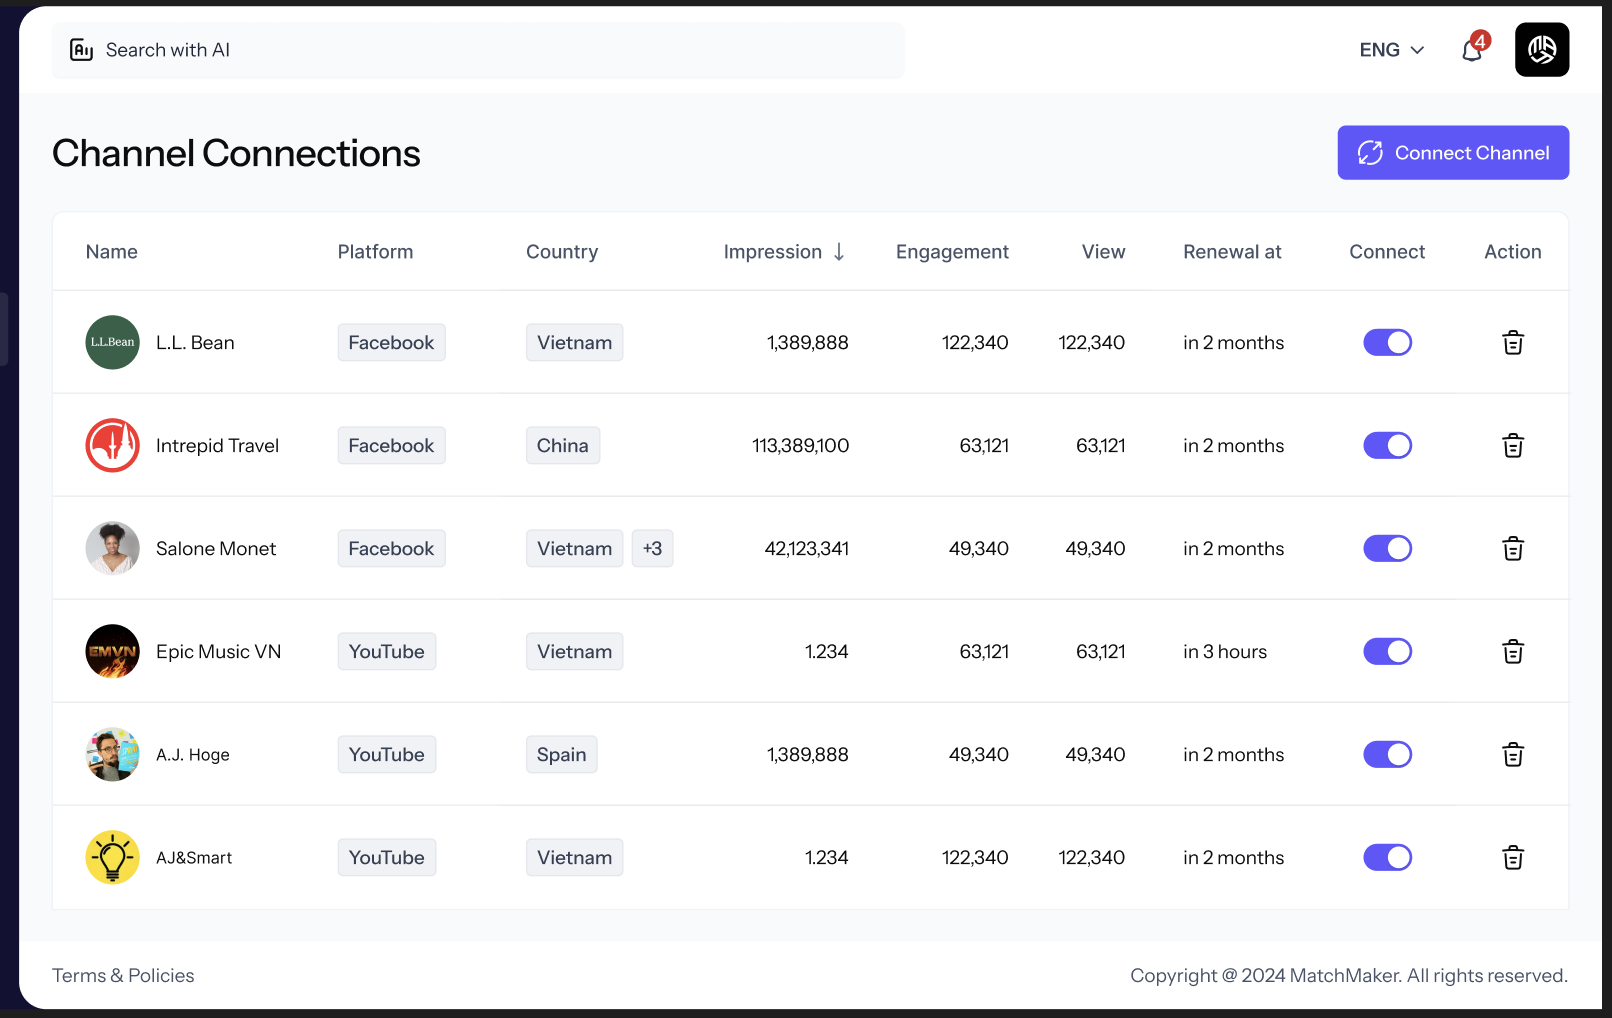Screen dimensions: 1612x1018
Task: Disable AJ&Smart connection toggle
Action: tap(1387, 857)
